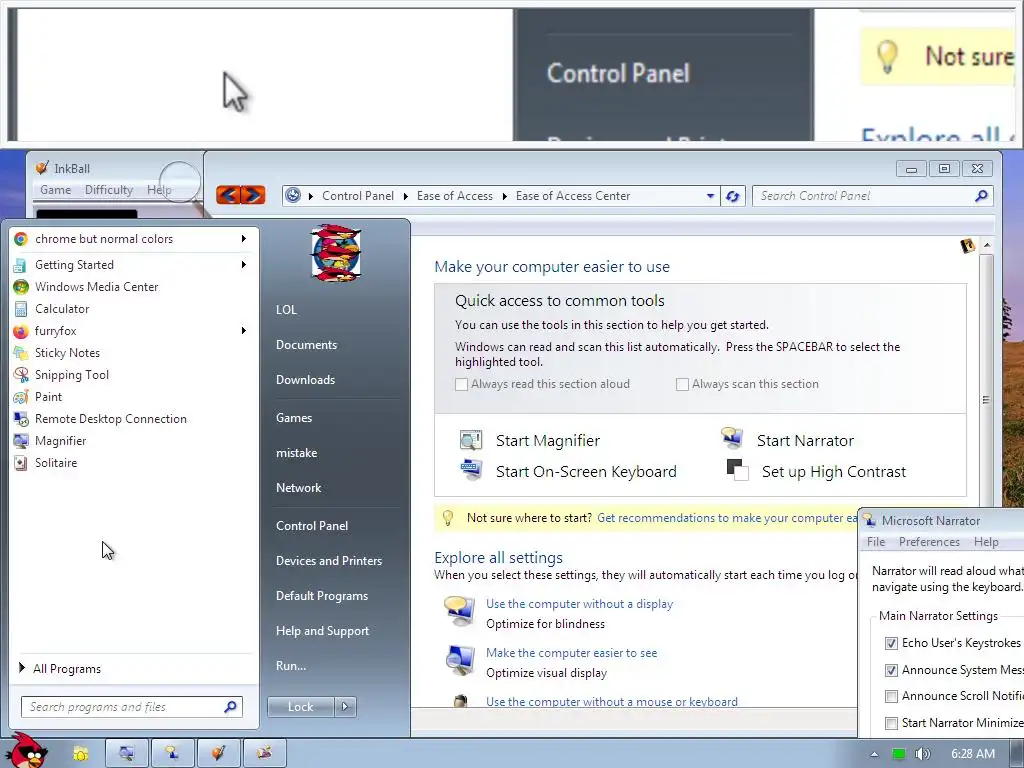Uncheck Announce System Messages in Narrator

click(891, 670)
